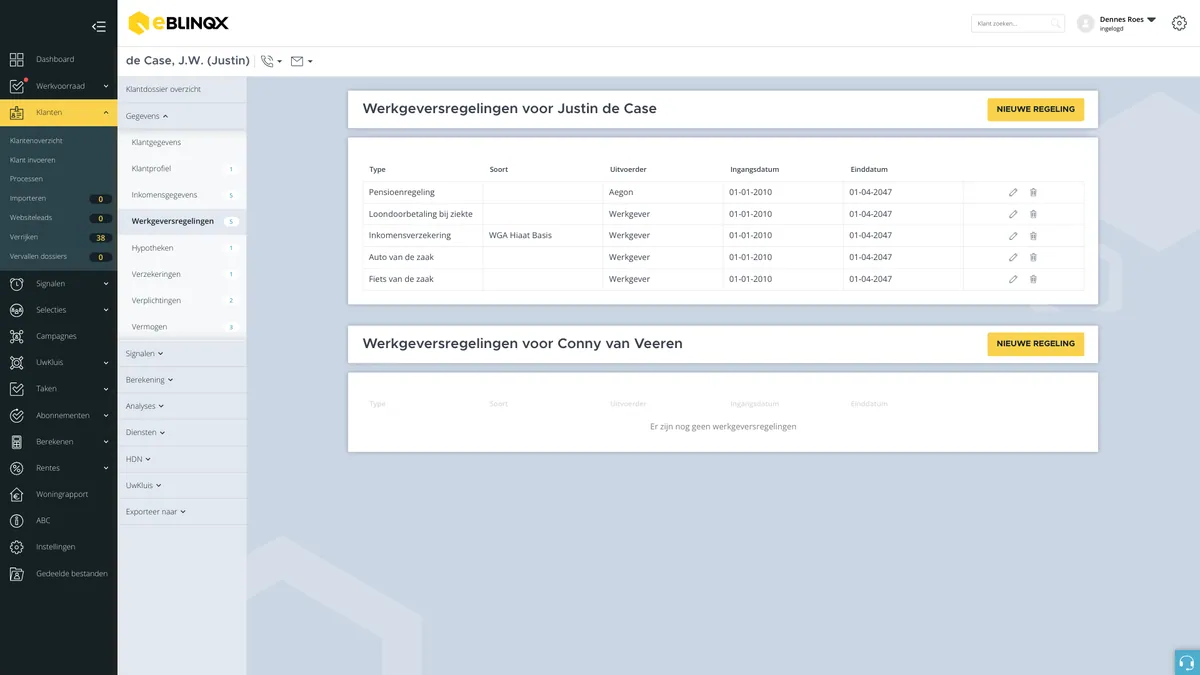
Task: Delete the Auto van de zaak row
Action: pyautogui.click(x=1033, y=257)
